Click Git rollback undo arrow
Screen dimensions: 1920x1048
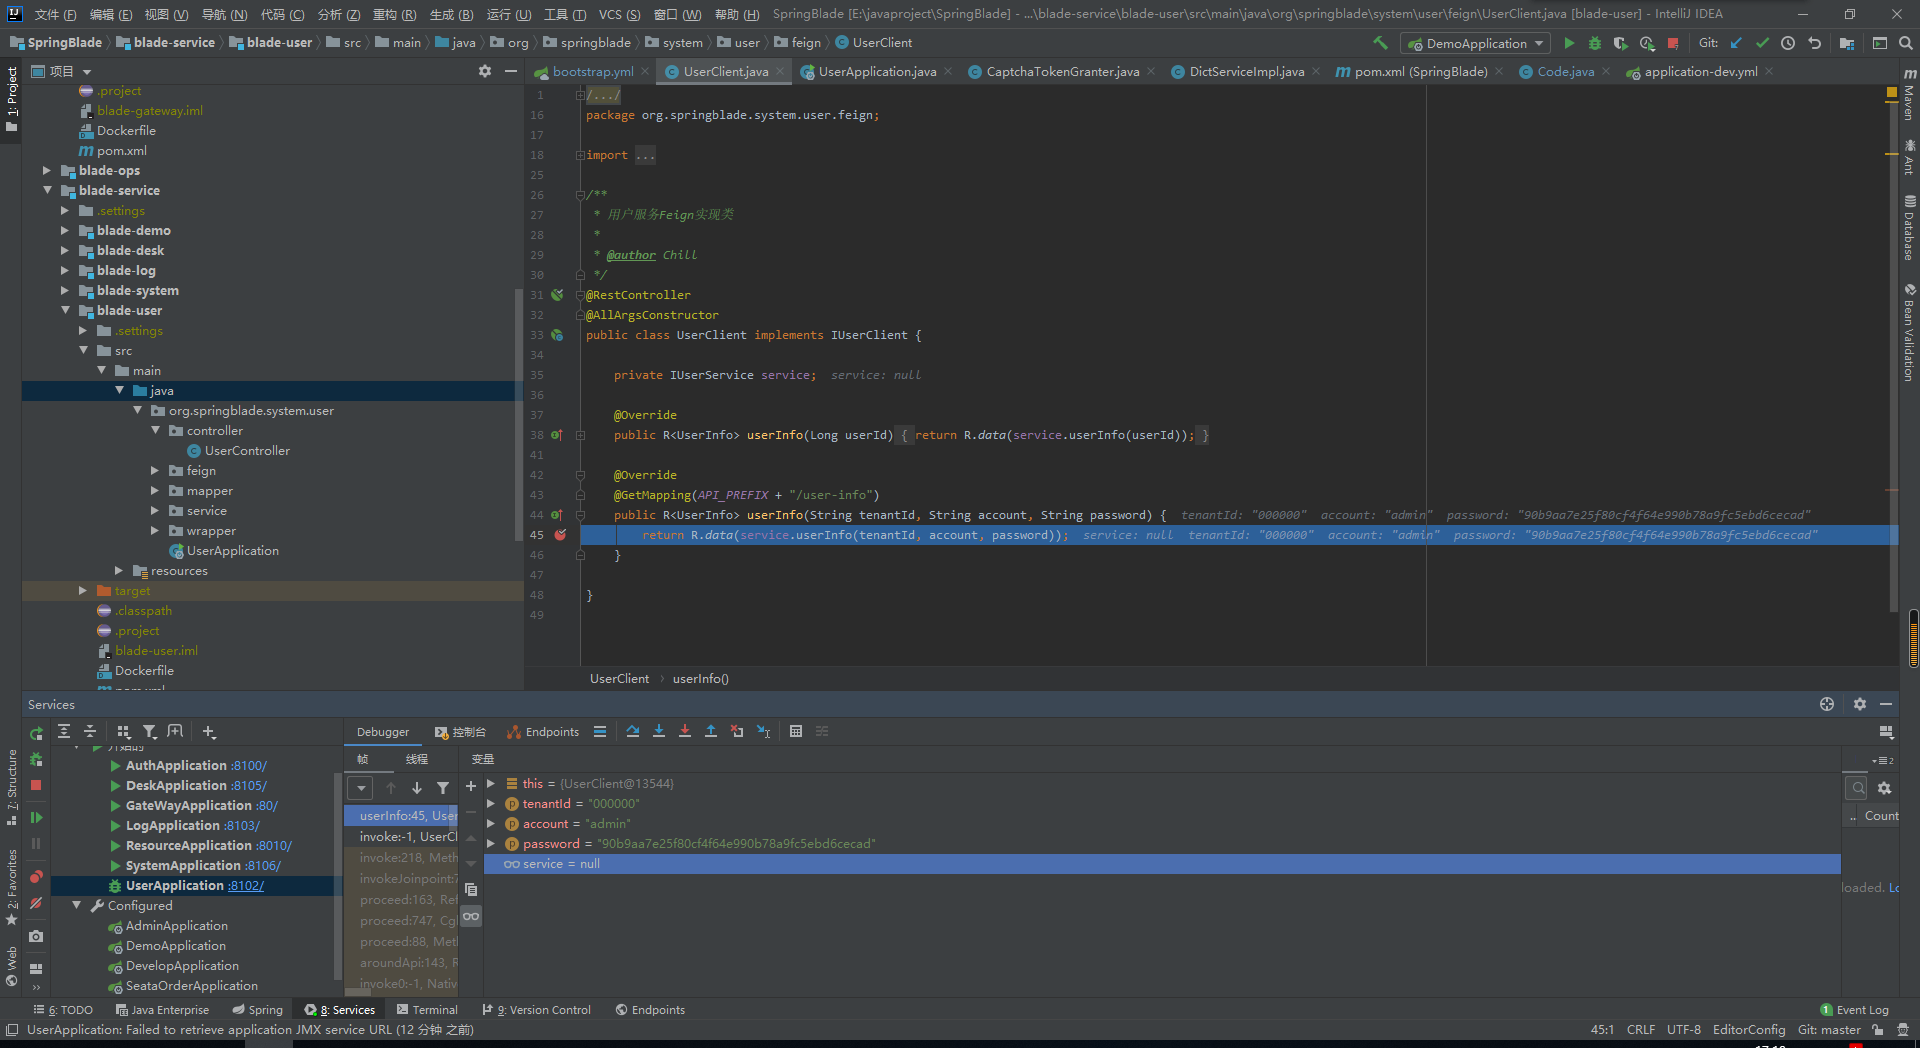coord(1814,43)
